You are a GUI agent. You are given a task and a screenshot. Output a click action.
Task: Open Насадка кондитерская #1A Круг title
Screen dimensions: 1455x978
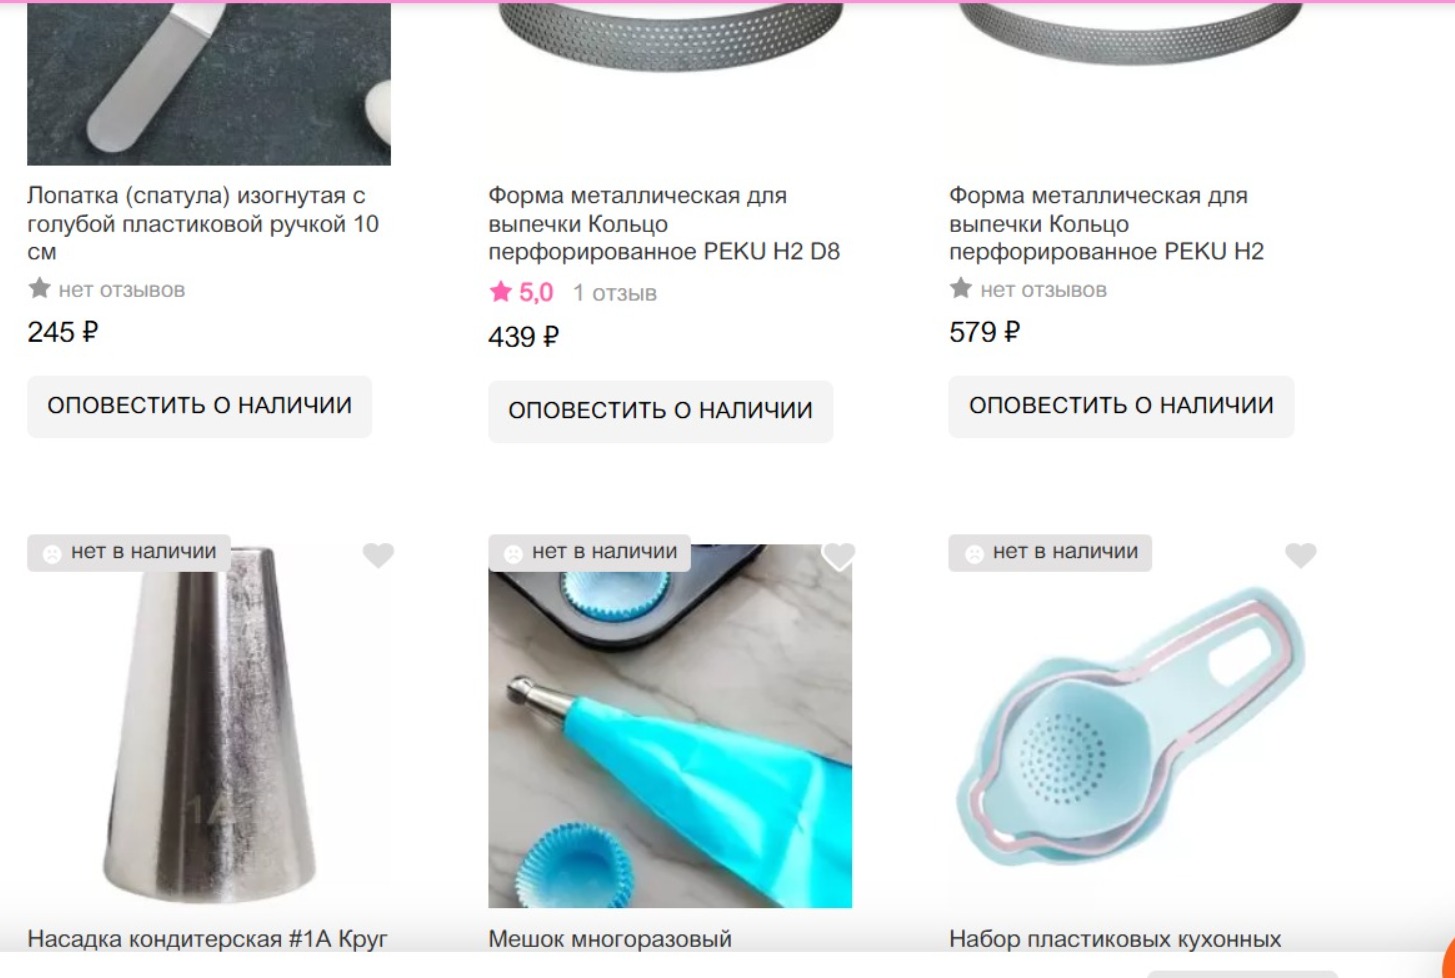(207, 939)
